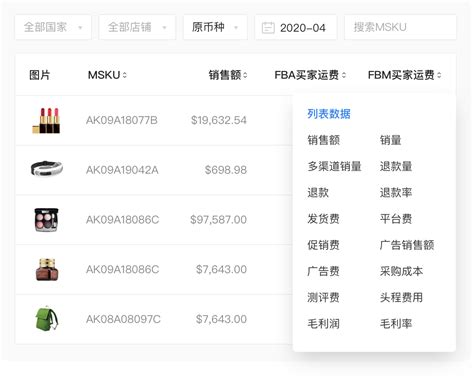Open the 全部国家 country dropdown
Image resolution: width=474 pixels, height=379 pixels.
click(x=53, y=27)
